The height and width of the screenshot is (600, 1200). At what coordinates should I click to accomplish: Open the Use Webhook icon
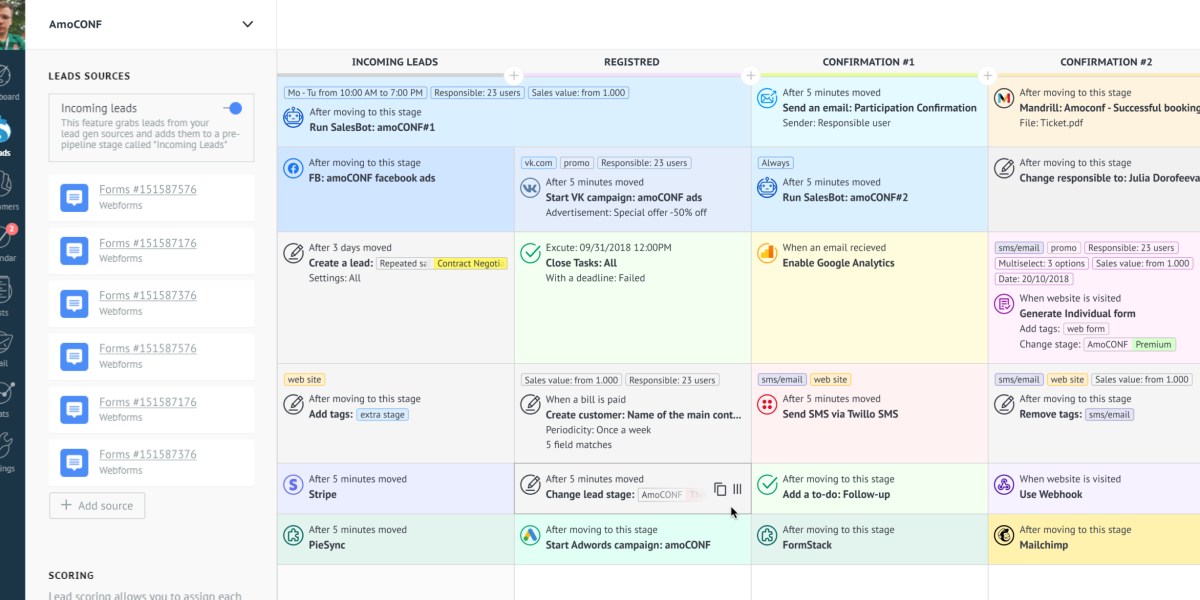[x=1004, y=485]
